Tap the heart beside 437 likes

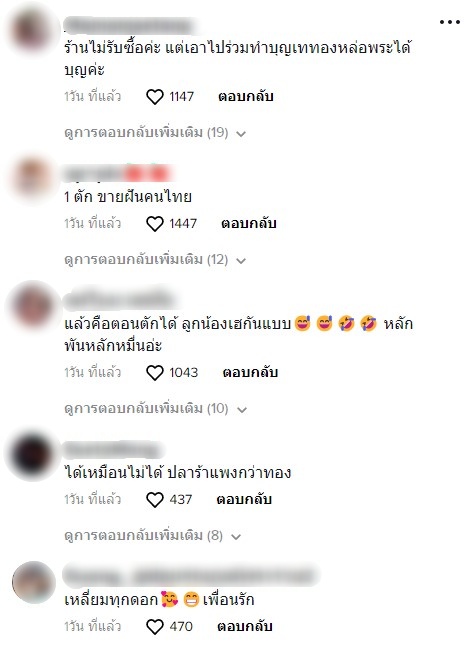click(155, 499)
